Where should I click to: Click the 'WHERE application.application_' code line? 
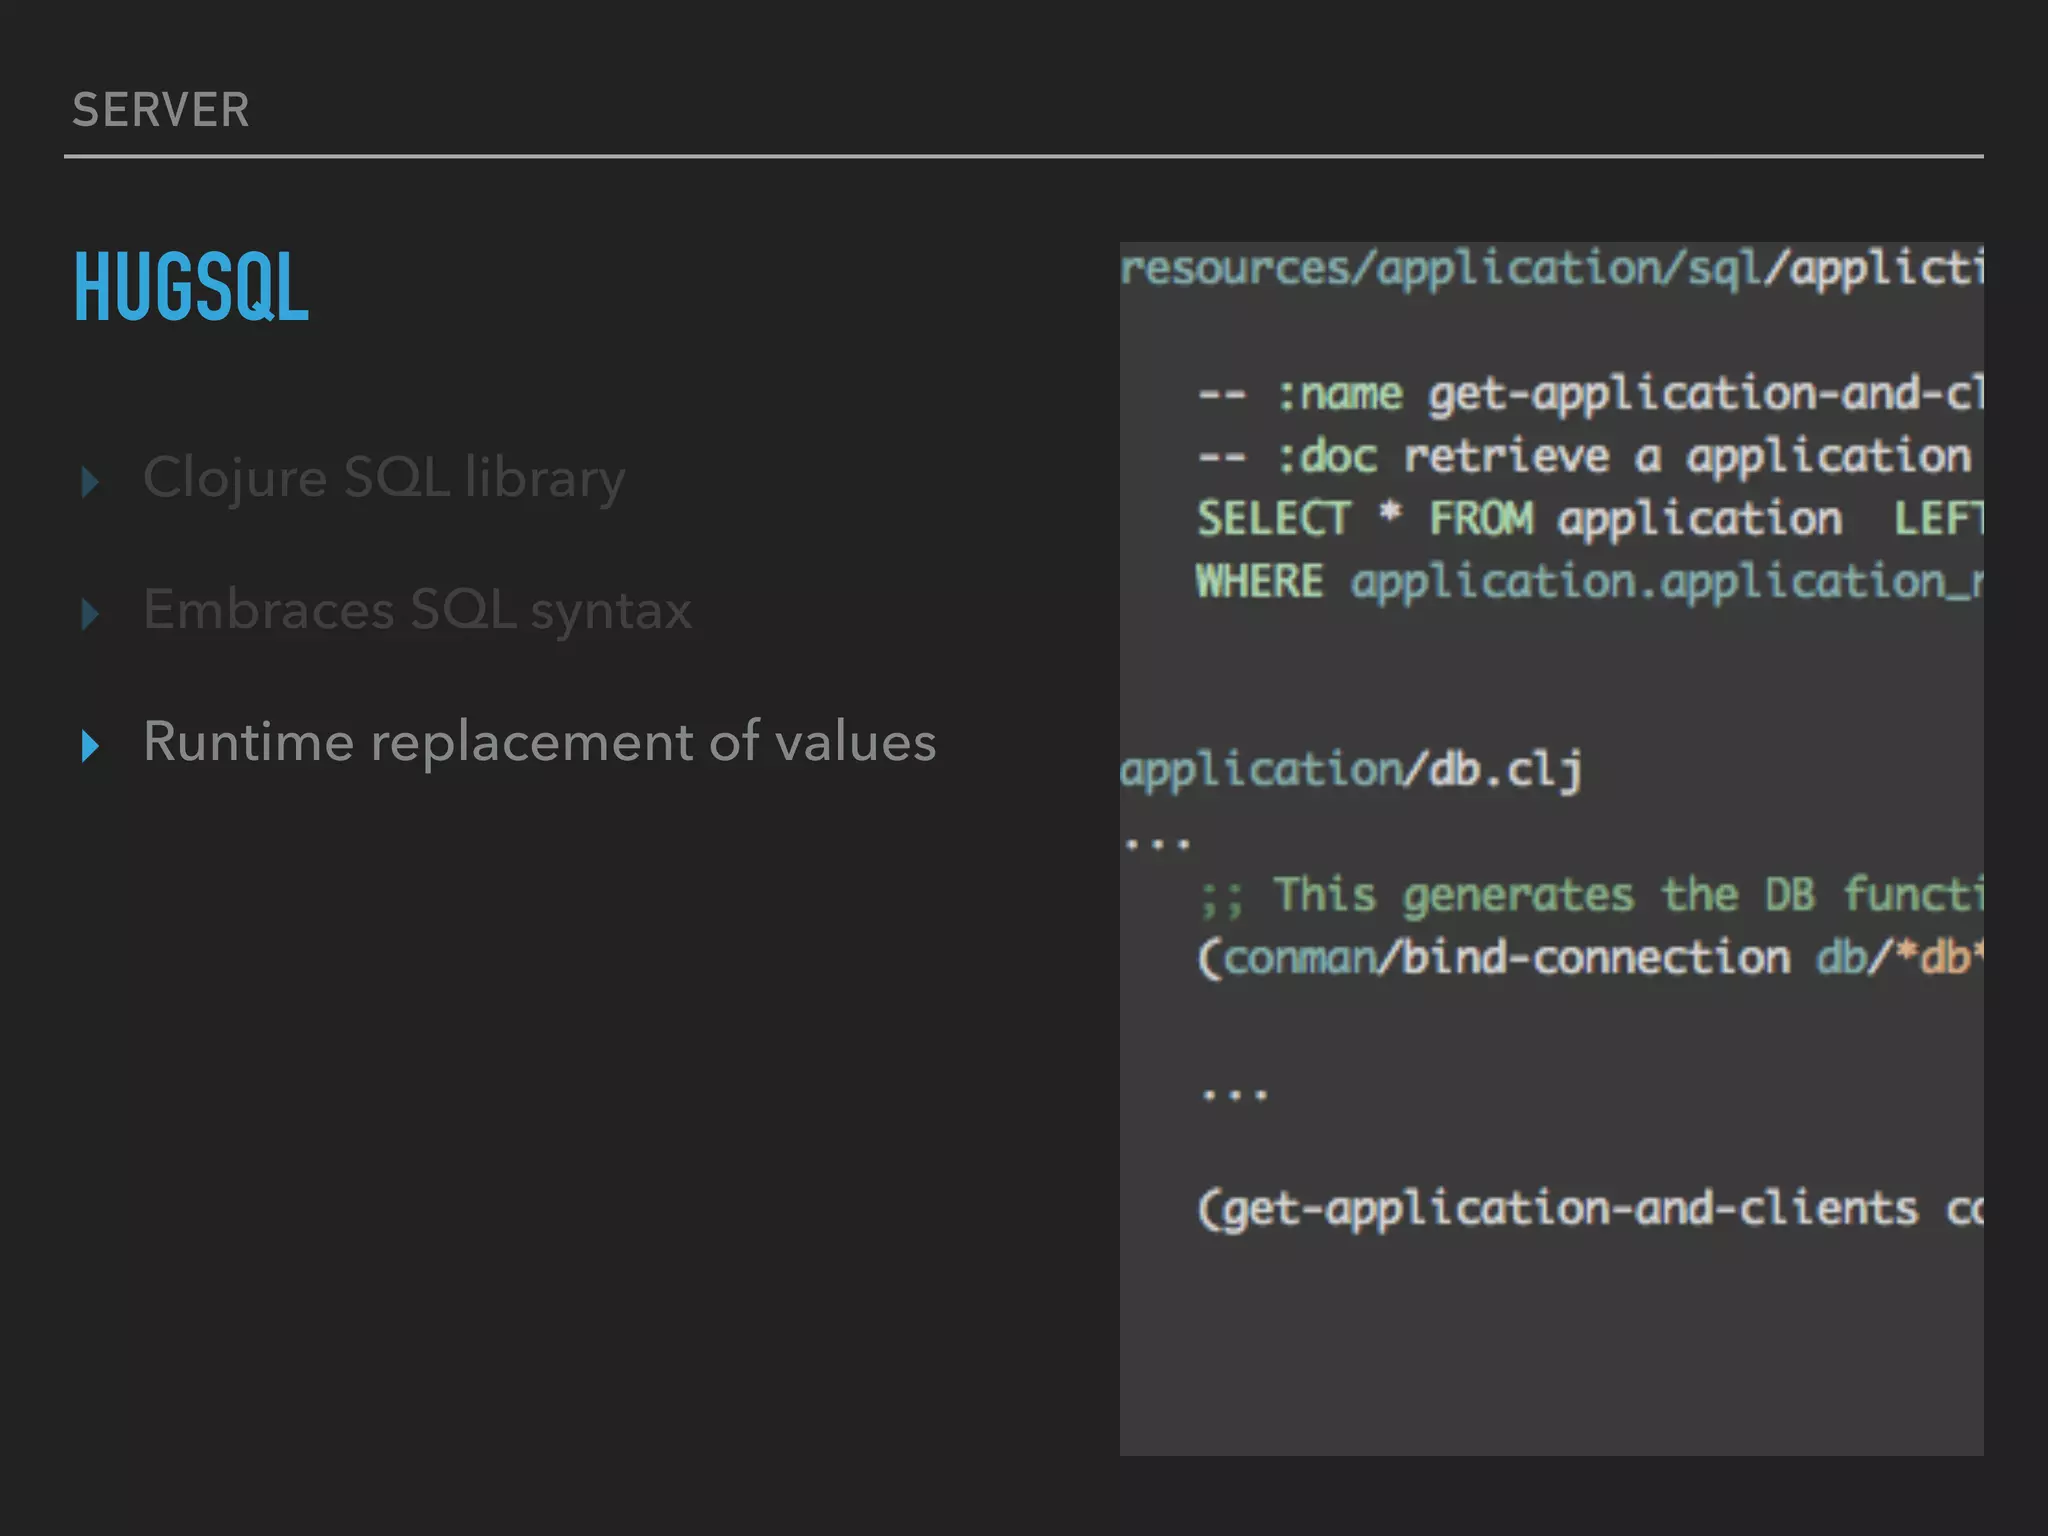coord(1590,582)
